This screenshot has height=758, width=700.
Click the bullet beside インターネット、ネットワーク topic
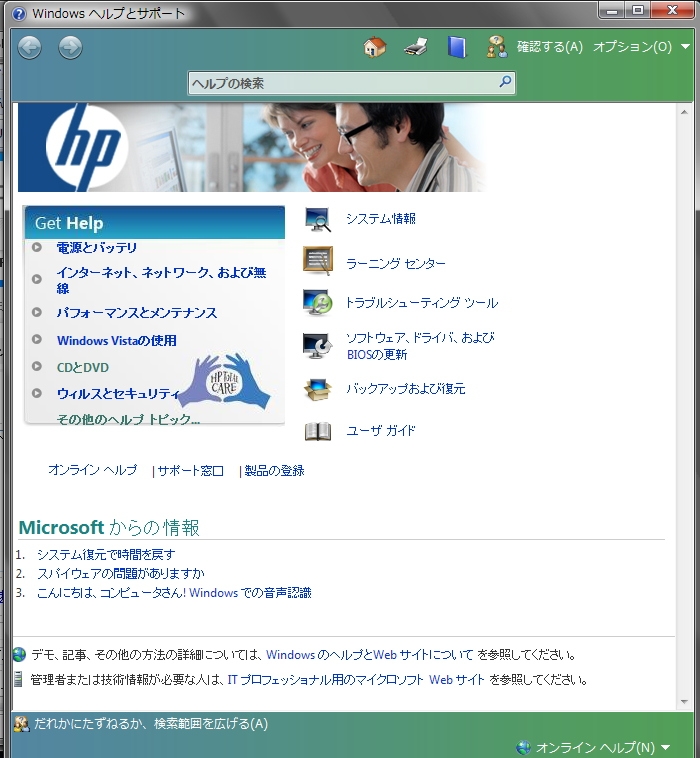pos(37,279)
